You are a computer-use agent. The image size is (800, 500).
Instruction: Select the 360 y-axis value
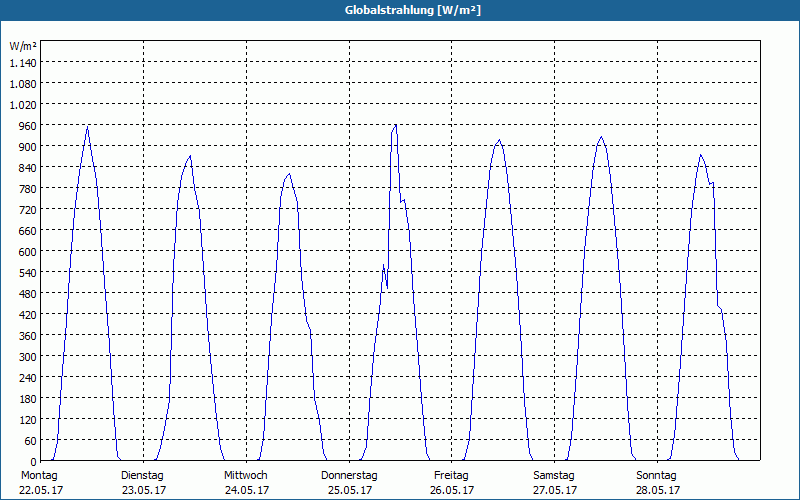coord(28,336)
